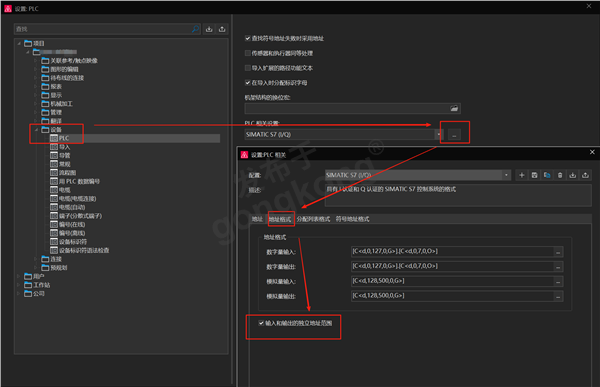600x387 pixels.
Task: Expand the 用户 folder
Action: point(19,276)
